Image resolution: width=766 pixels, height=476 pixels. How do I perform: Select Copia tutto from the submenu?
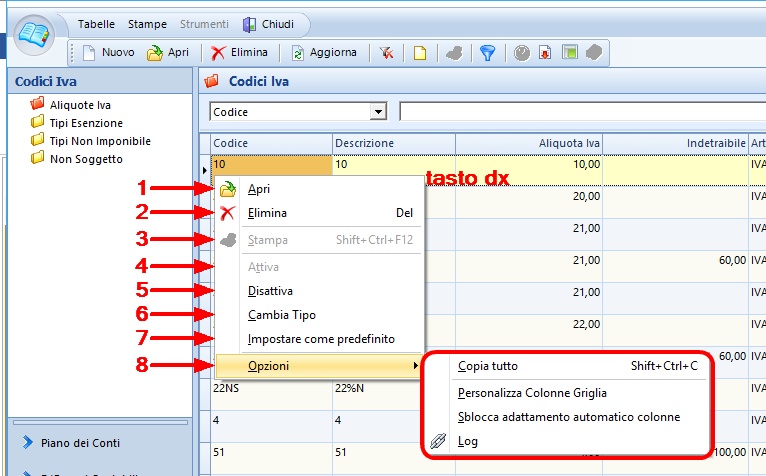click(x=488, y=366)
